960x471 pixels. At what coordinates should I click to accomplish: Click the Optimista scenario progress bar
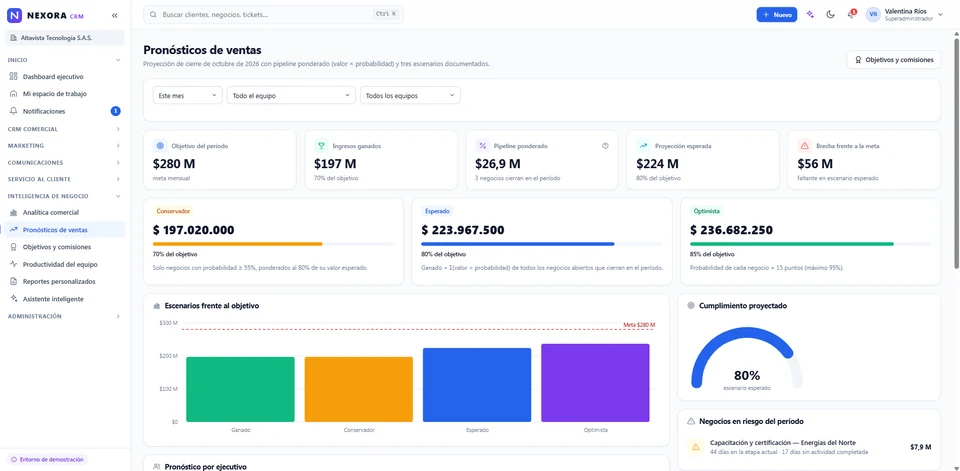click(810, 244)
